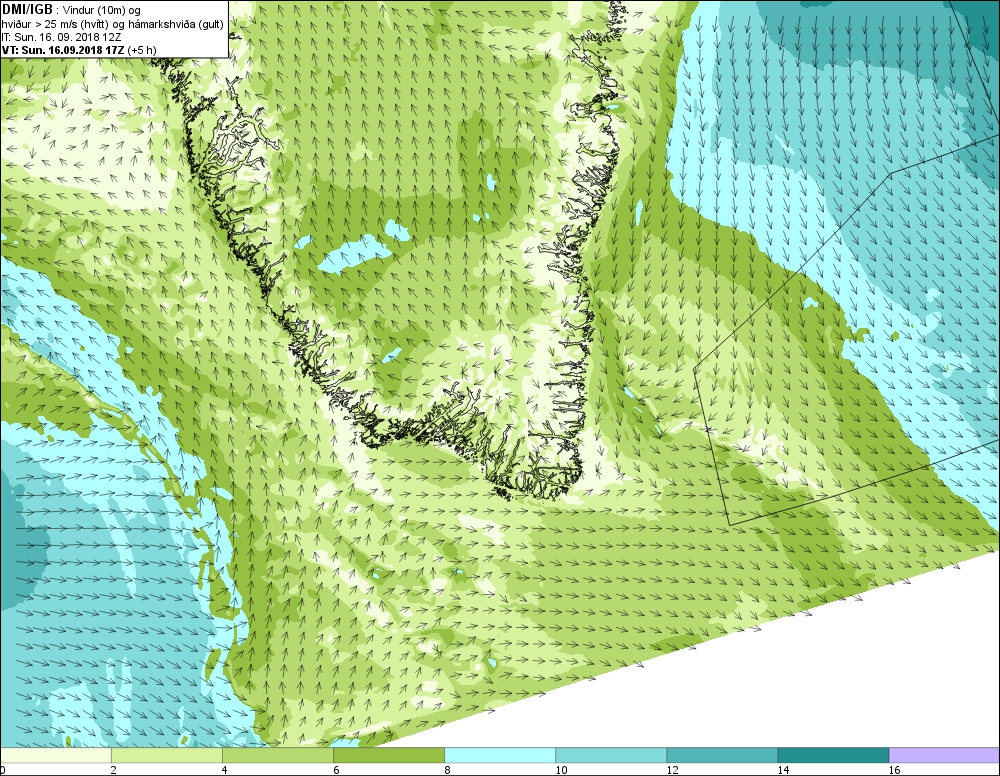Click the light cyan 8–10 legend swatch
Screen dimensions: 1000x776
click(500, 755)
